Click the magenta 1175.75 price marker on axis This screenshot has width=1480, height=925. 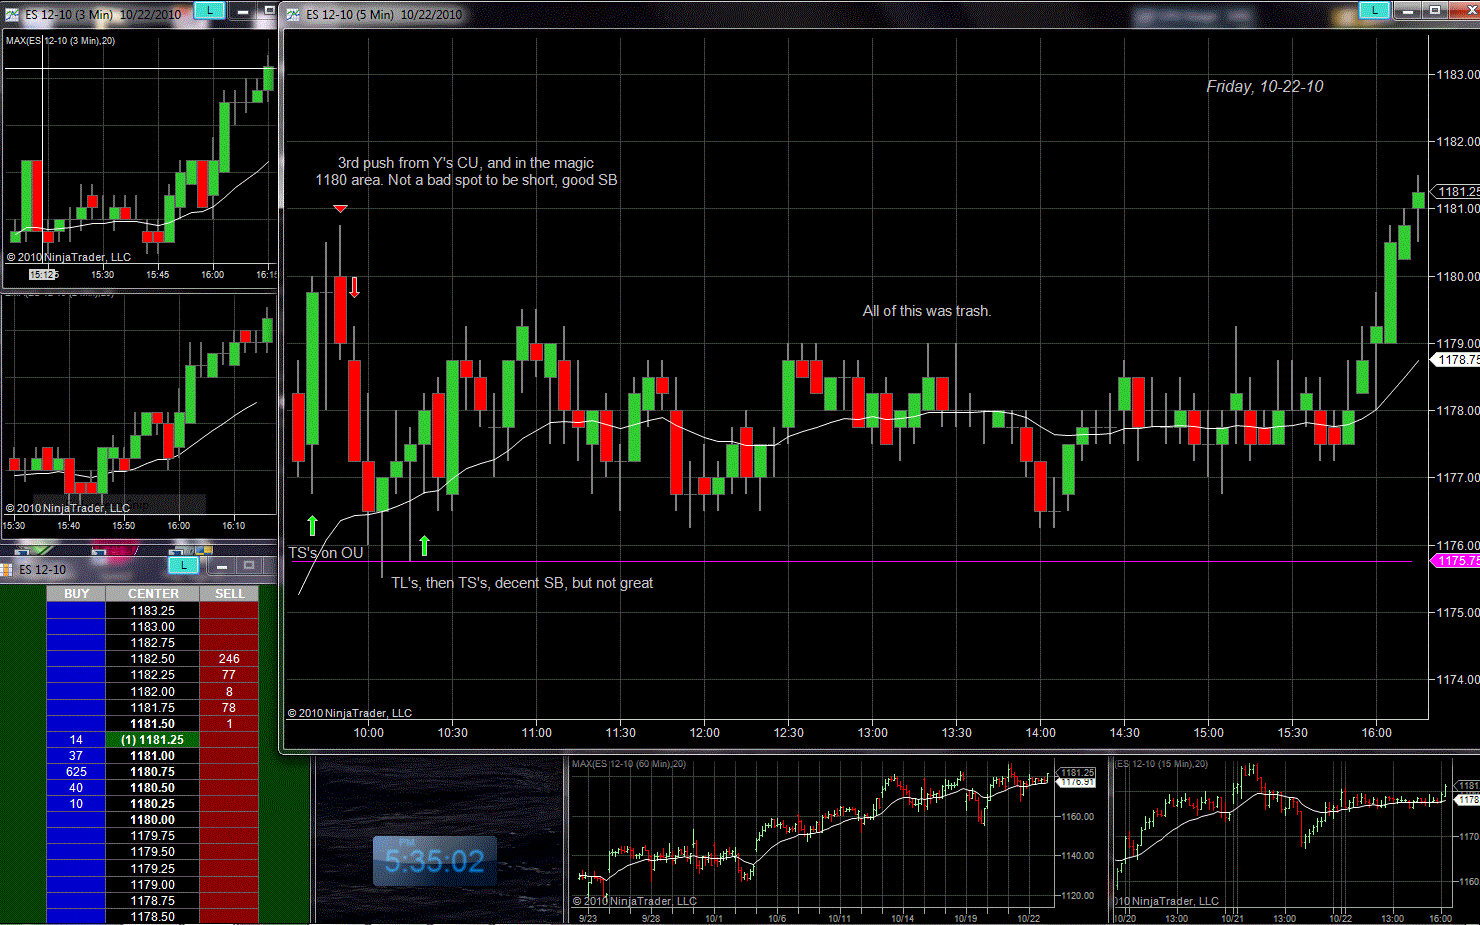click(x=1456, y=561)
